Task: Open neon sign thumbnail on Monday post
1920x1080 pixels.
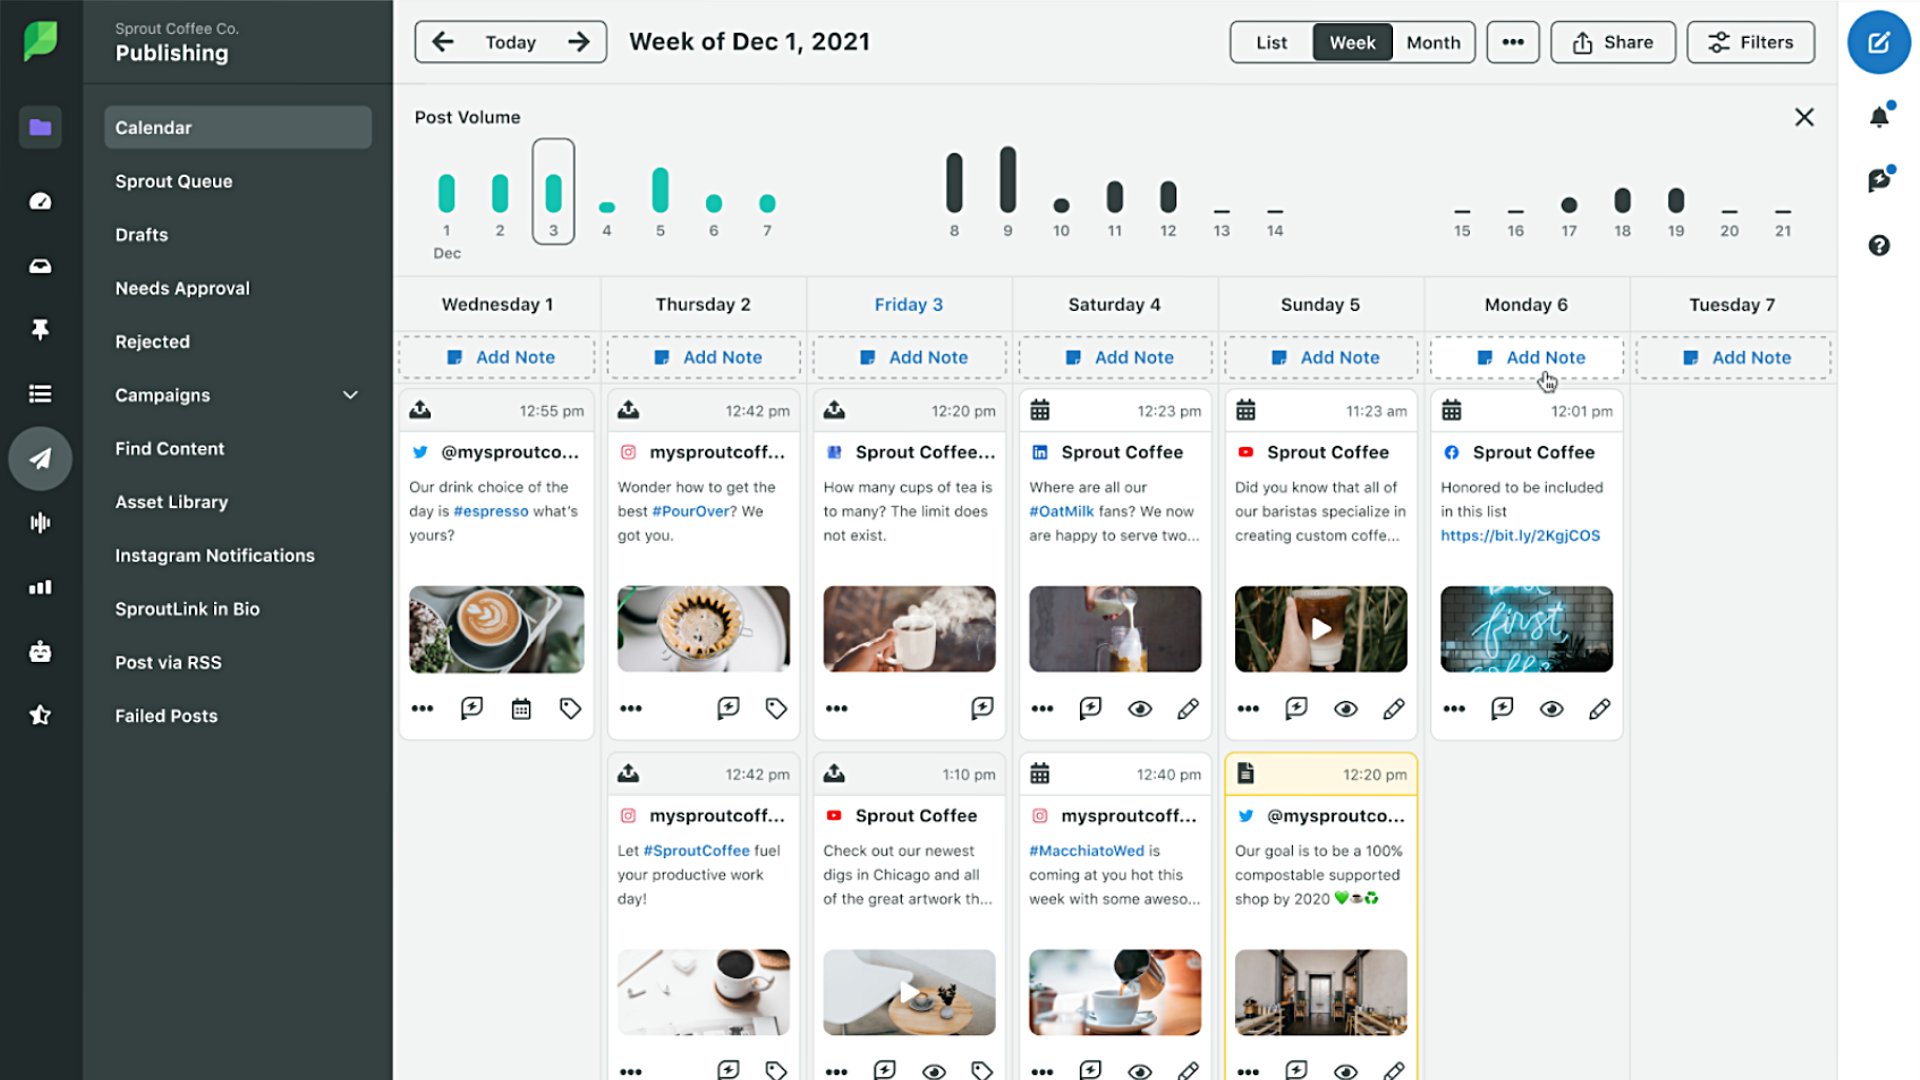Action: (x=1526, y=629)
